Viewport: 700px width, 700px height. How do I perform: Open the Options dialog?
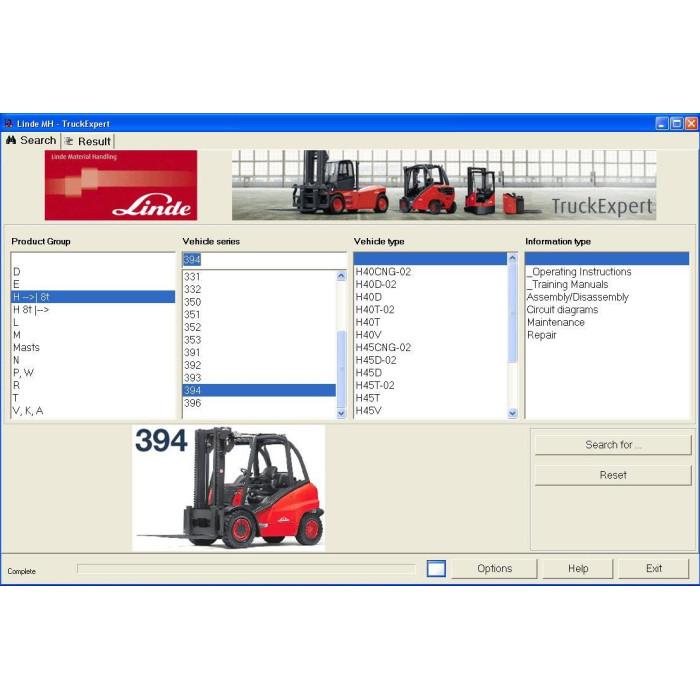click(x=494, y=568)
